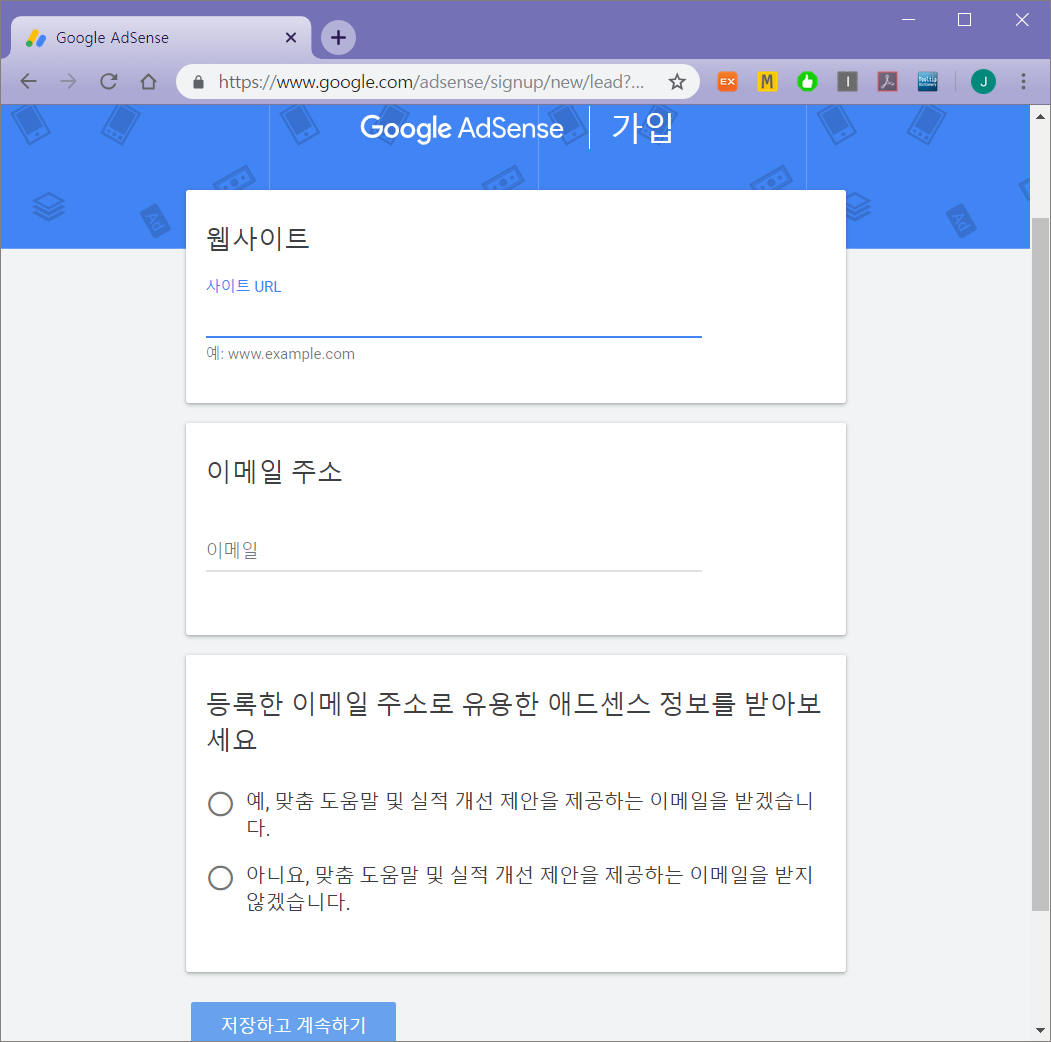Close the Chrome window
1051x1042 pixels.
click(1022, 20)
